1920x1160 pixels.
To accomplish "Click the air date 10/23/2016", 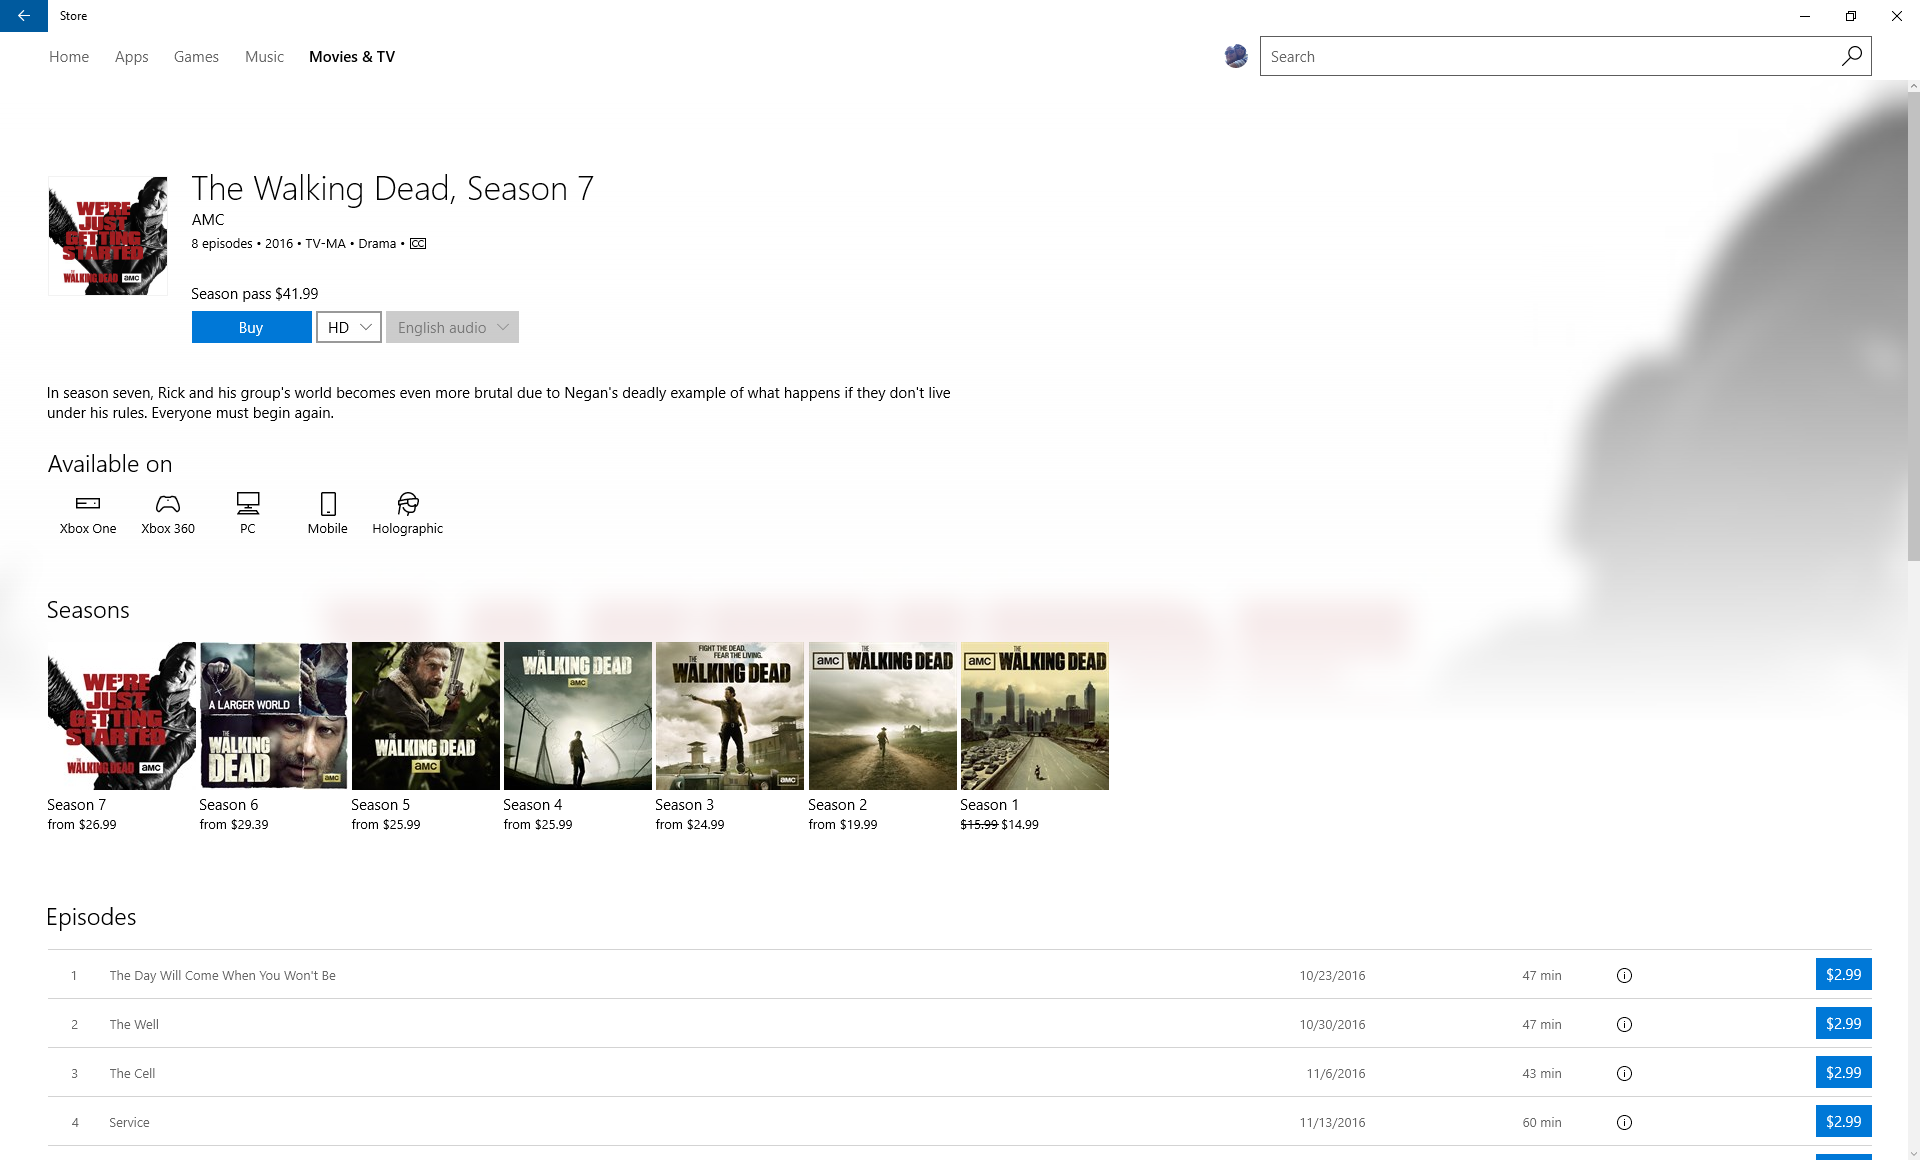I will [1332, 975].
